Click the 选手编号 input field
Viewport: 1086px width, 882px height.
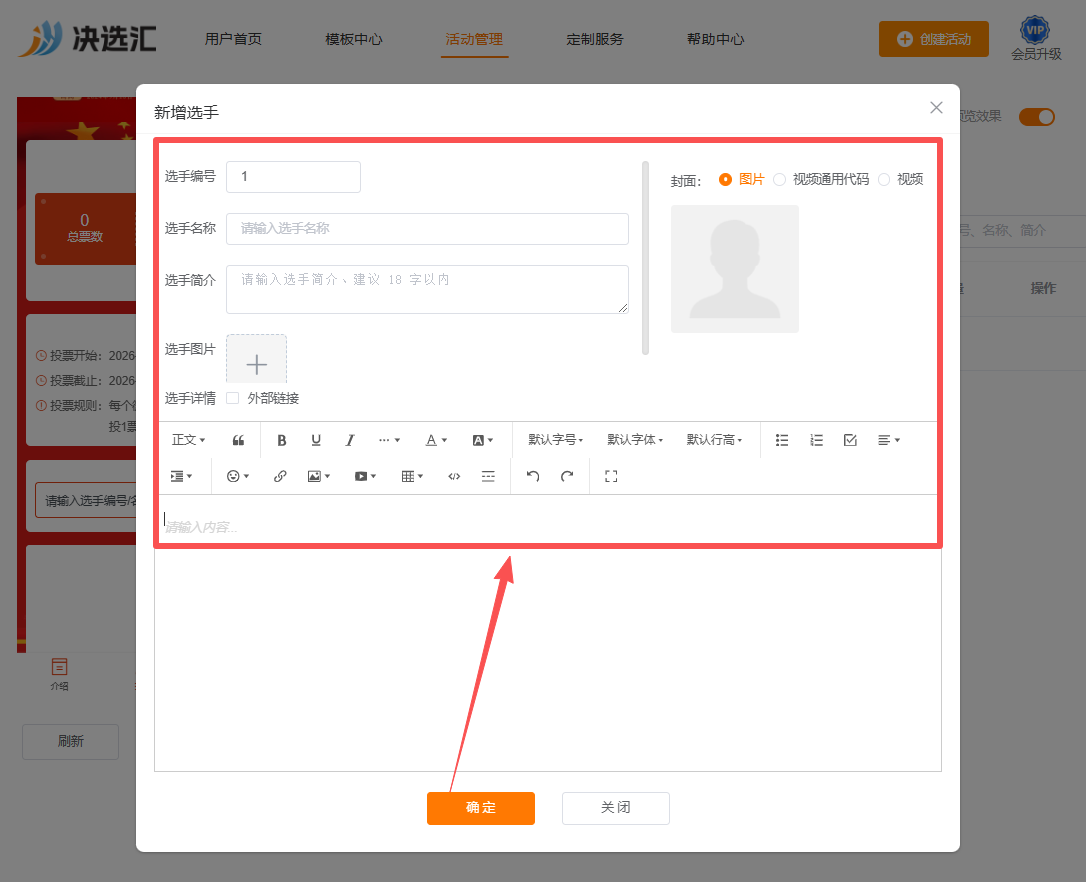coord(294,177)
